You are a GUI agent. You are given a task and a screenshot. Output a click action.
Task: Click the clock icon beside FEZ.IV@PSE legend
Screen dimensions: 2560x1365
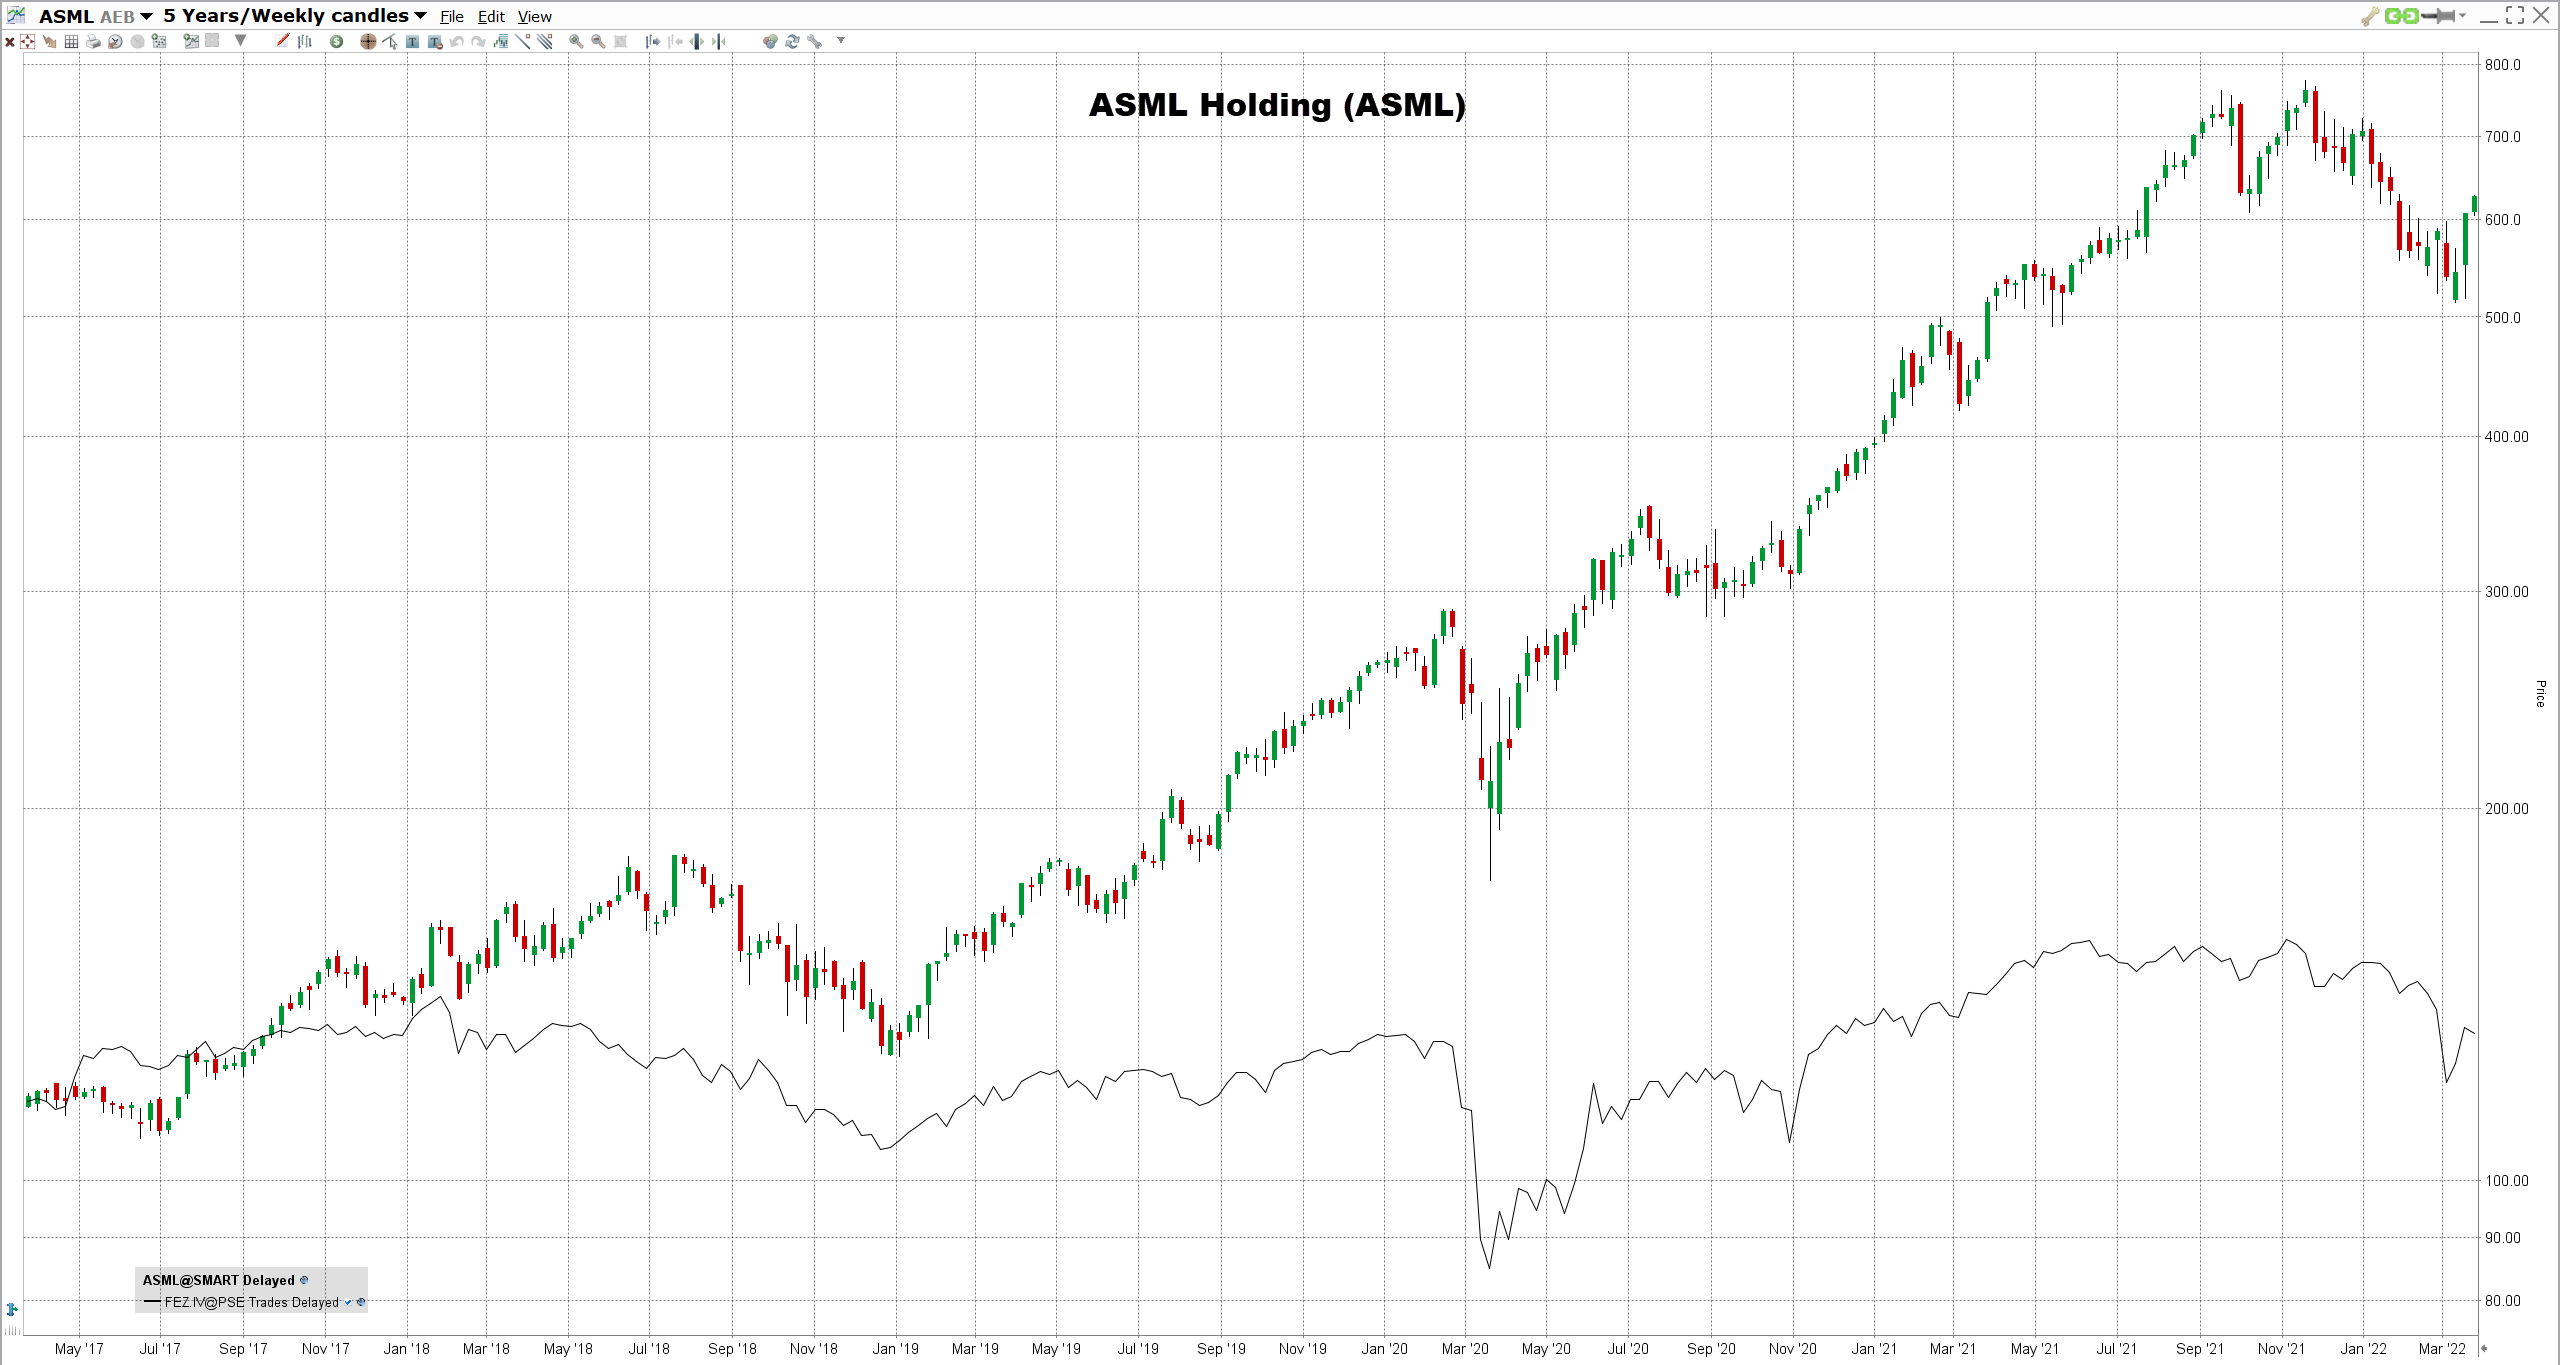[x=361, y=1302]
